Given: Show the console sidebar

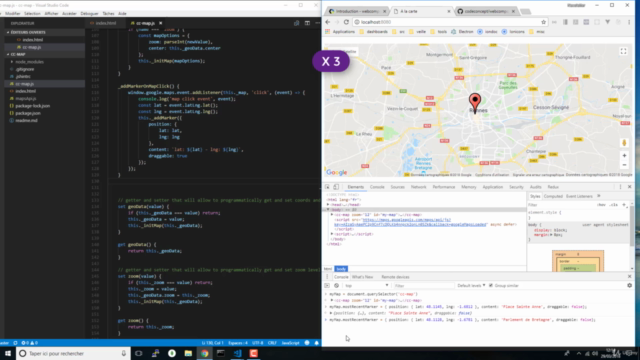Looking at the screenshot, I should point(327,286).
